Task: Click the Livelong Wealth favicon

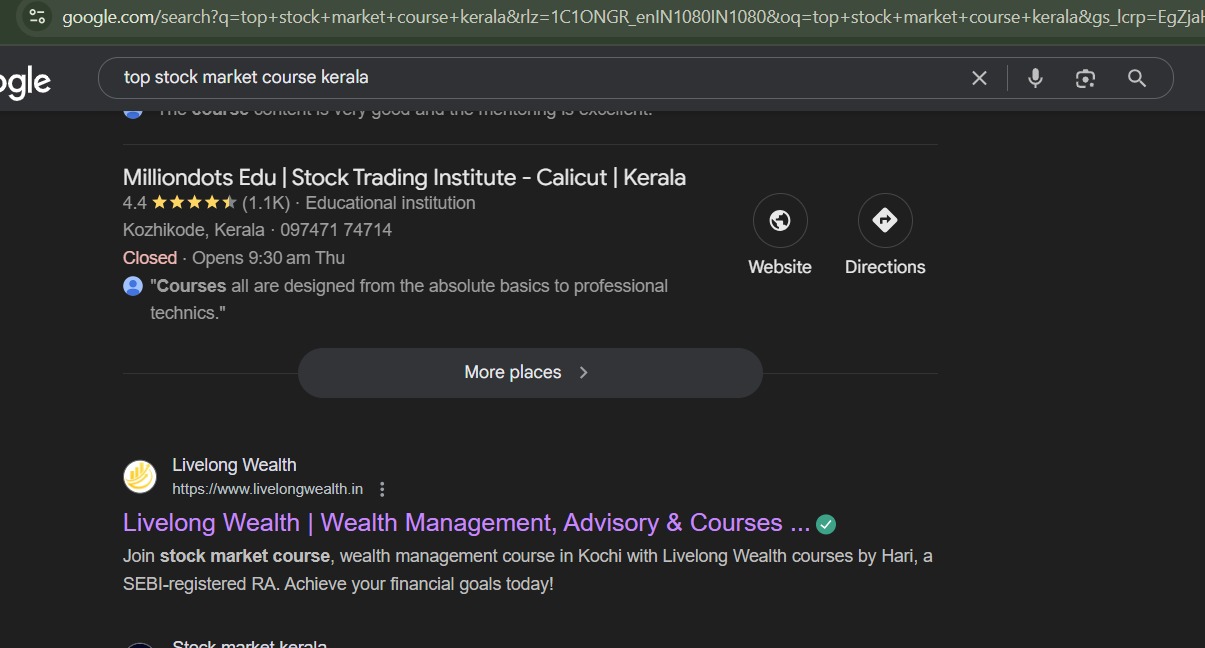Action: click(140, 477)
